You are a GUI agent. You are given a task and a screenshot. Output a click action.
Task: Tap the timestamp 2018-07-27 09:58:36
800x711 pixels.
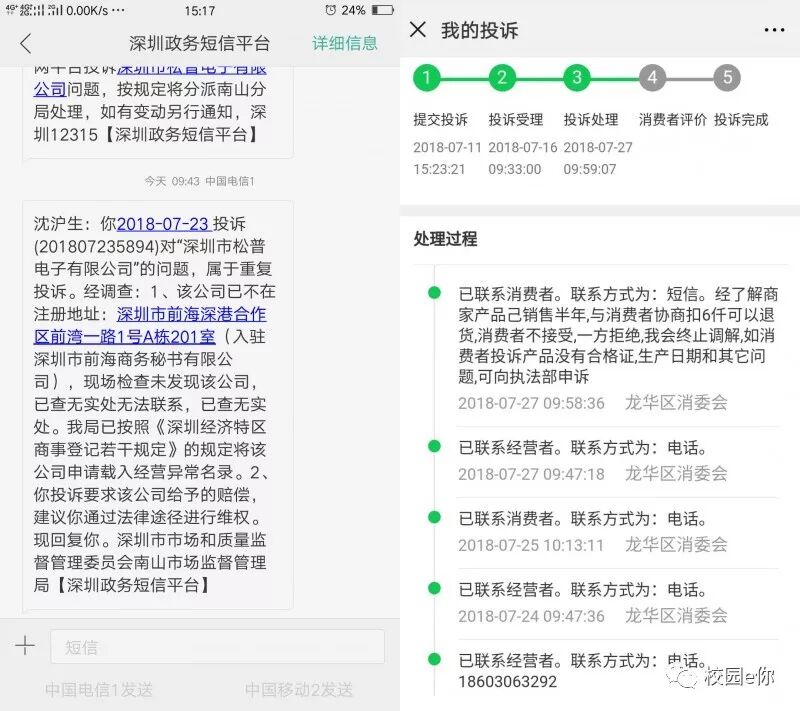(531, 403)
